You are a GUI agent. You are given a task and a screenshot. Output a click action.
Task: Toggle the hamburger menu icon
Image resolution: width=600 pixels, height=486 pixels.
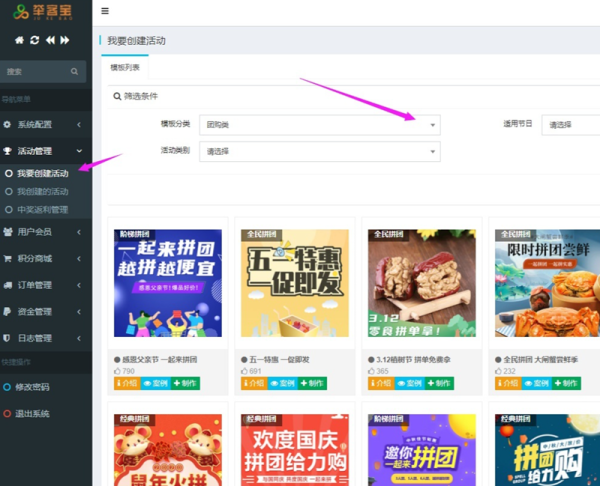[106, 11]
